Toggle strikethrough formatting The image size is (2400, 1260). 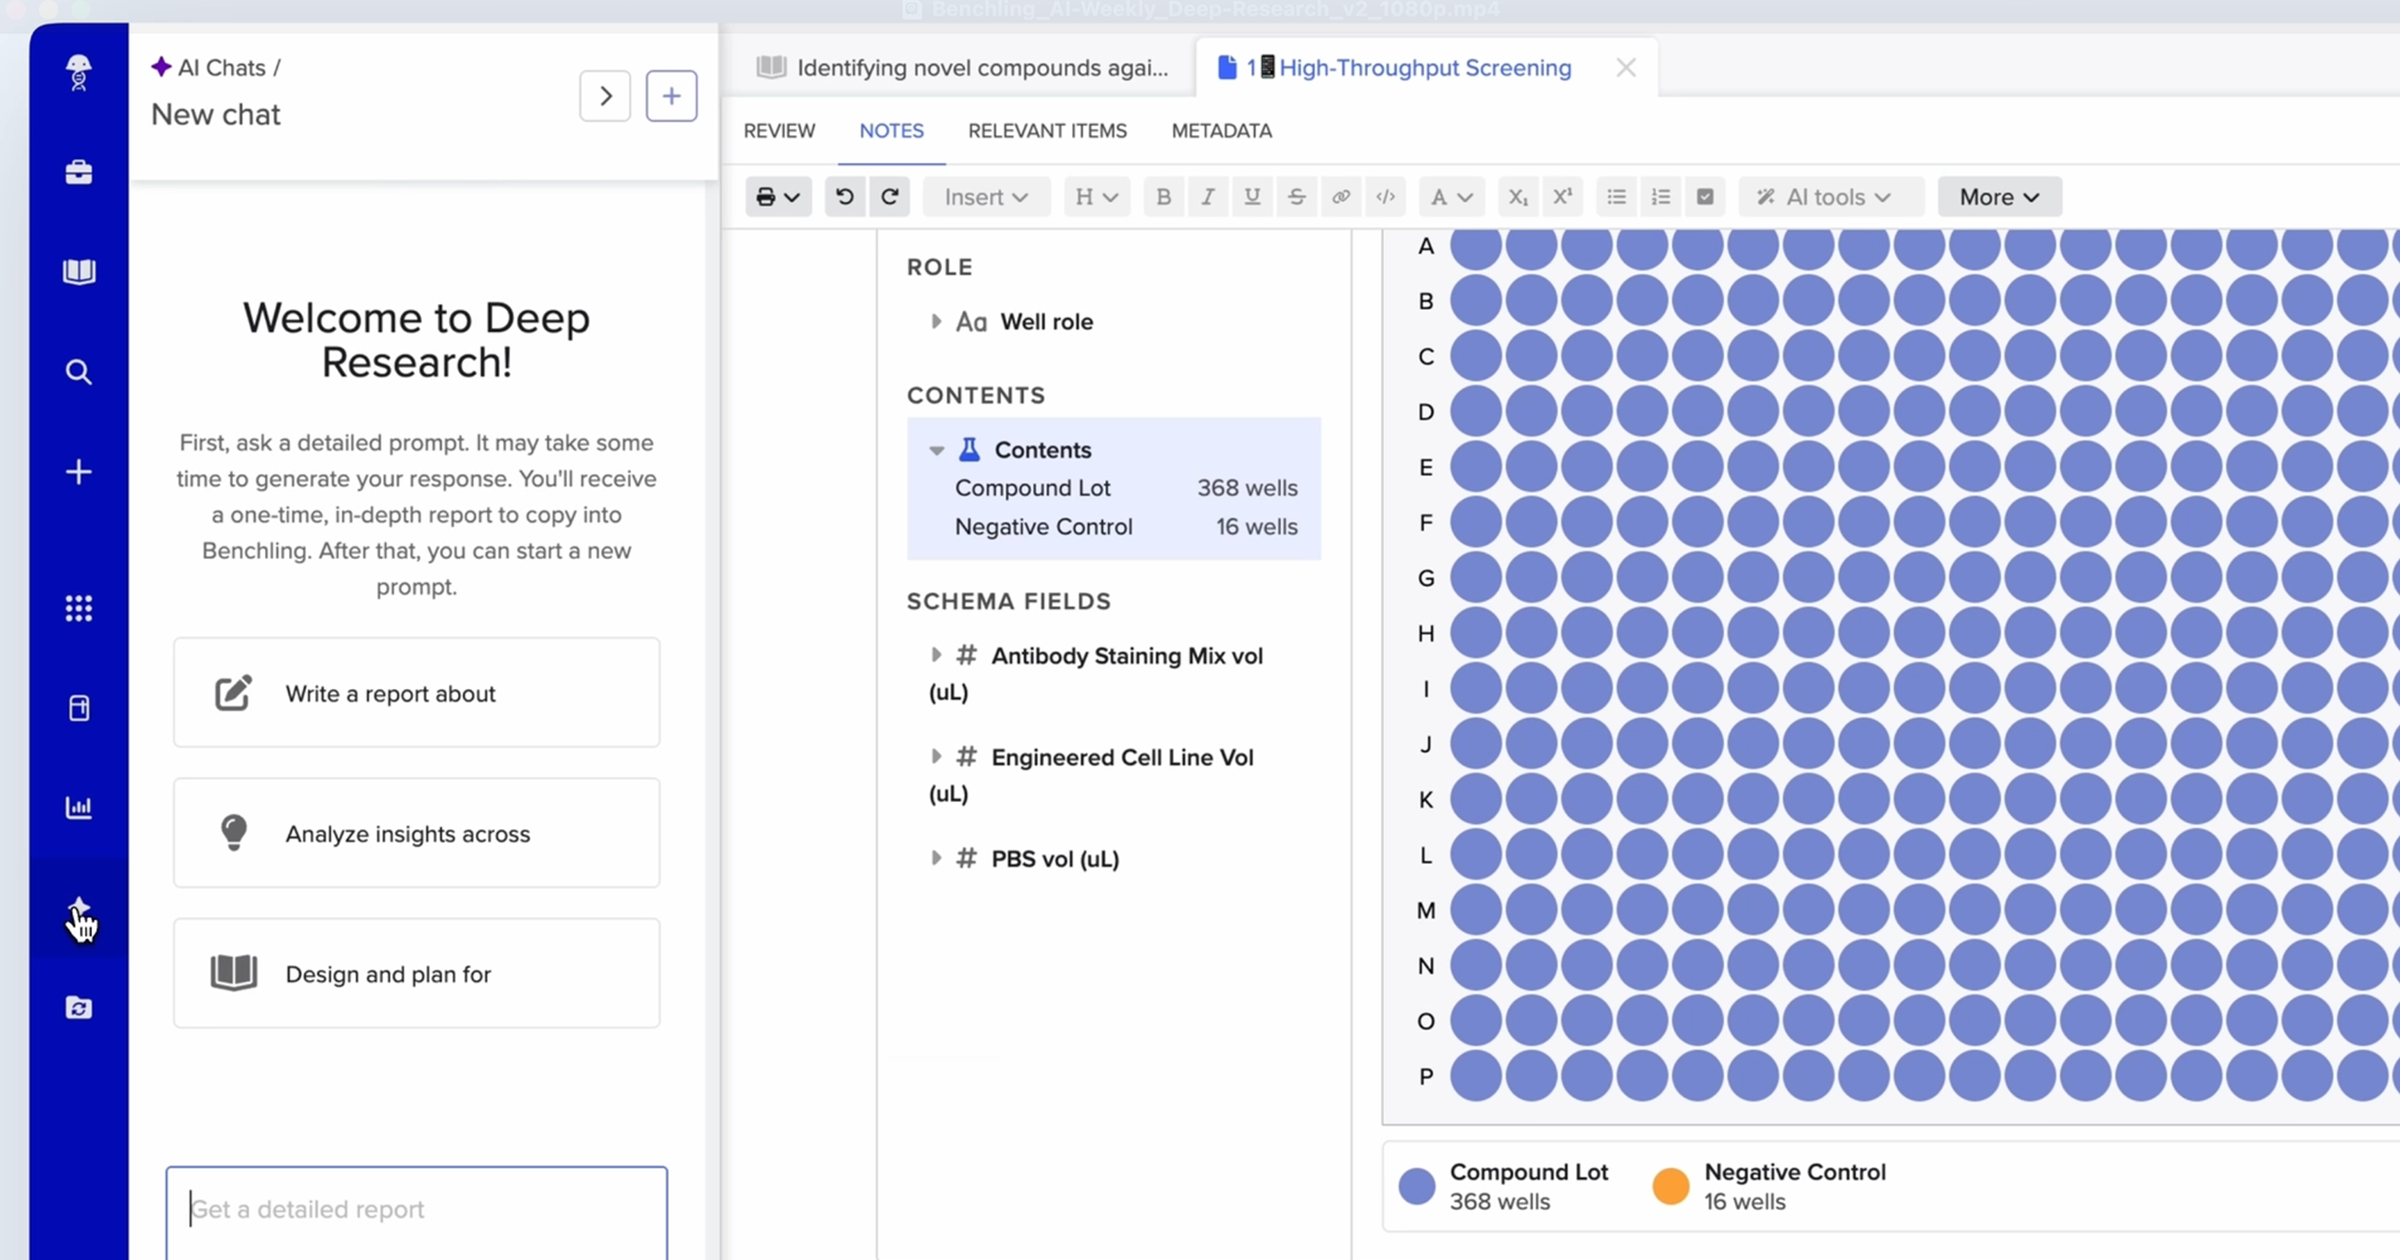(x=1296, y=197)
